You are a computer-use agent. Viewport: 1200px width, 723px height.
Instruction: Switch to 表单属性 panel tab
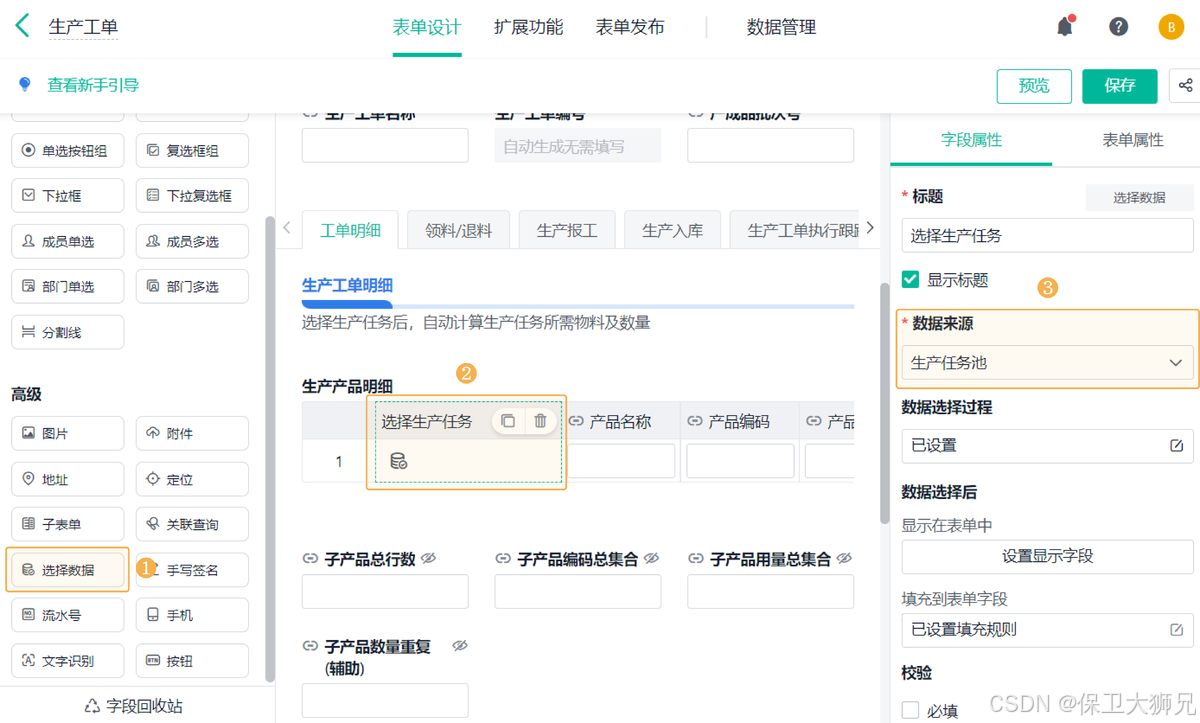point(1133,140)
